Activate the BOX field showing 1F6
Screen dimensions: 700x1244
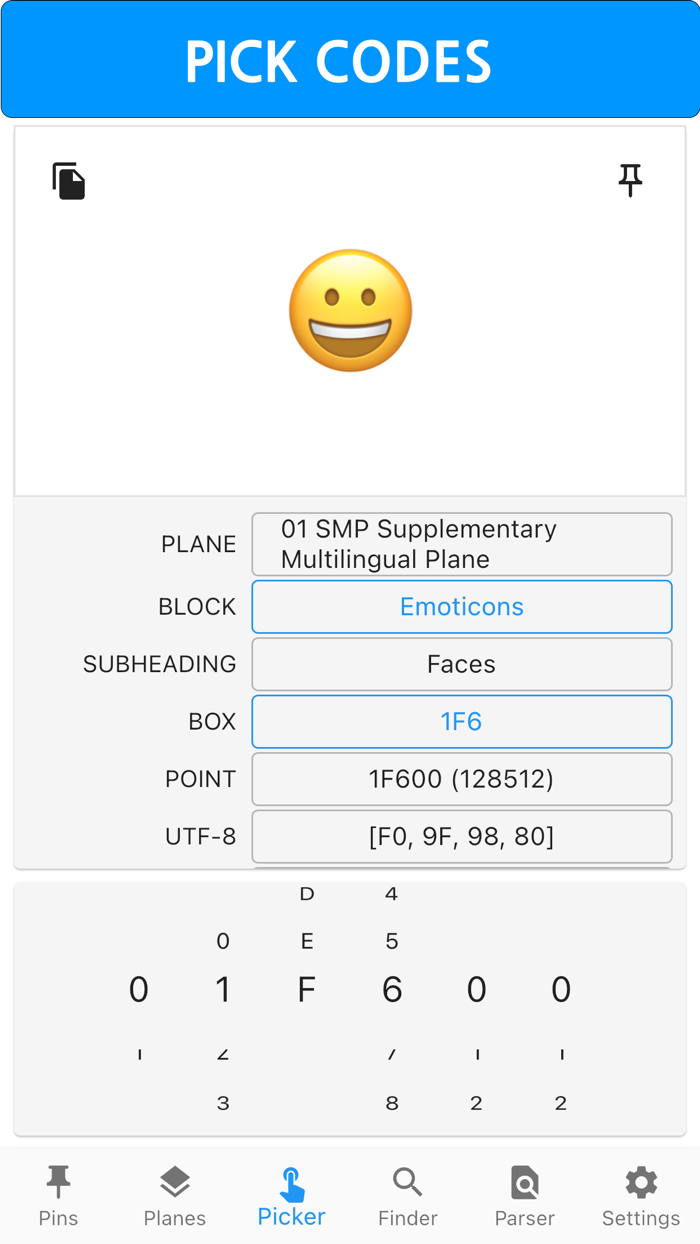(461, 722)
